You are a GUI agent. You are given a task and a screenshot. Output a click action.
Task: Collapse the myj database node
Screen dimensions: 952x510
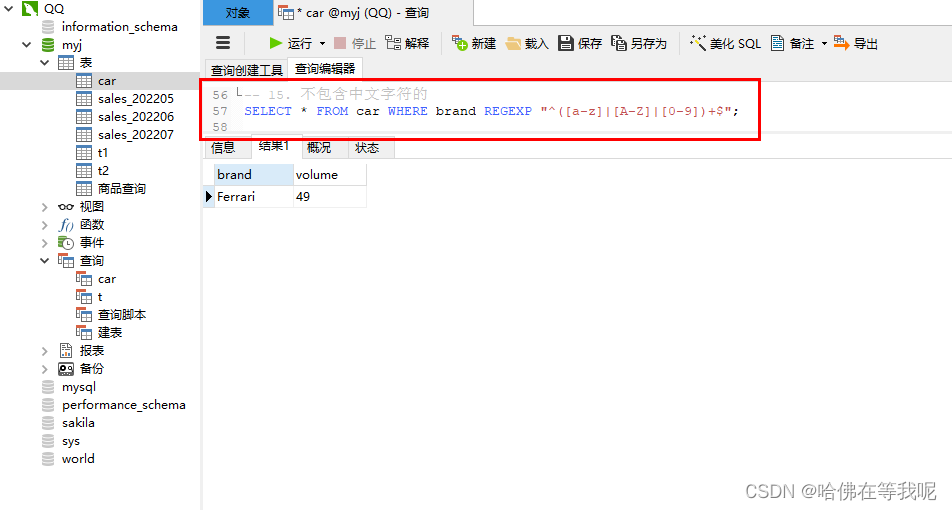tap(27, 45)
